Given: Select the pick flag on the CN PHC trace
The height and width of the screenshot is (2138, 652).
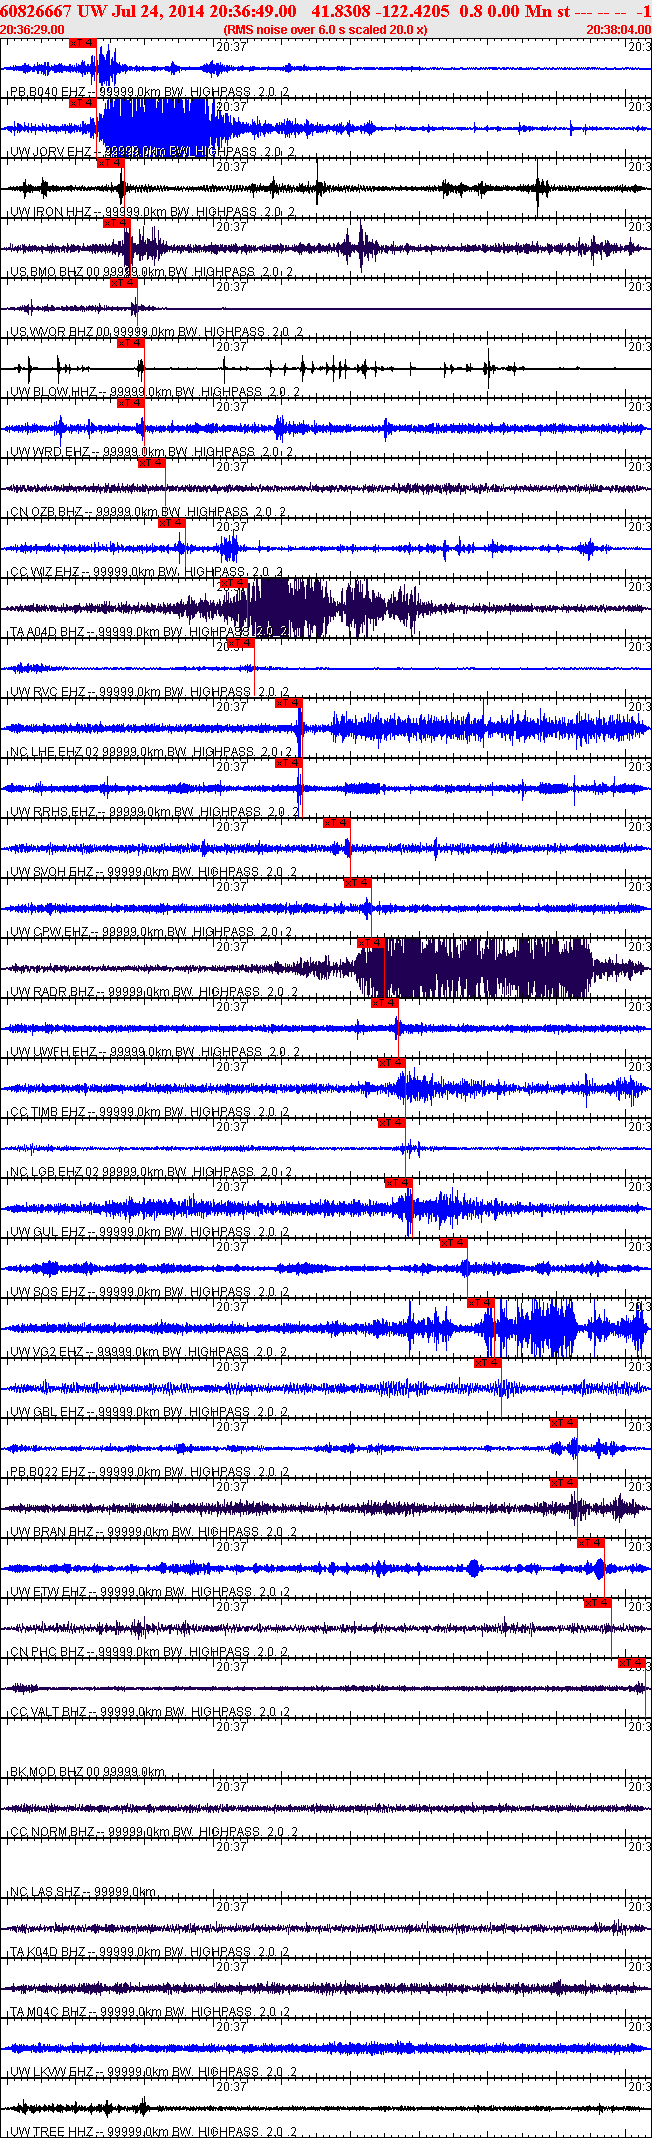Looking at the screenshot, I should pos(598,1603).
